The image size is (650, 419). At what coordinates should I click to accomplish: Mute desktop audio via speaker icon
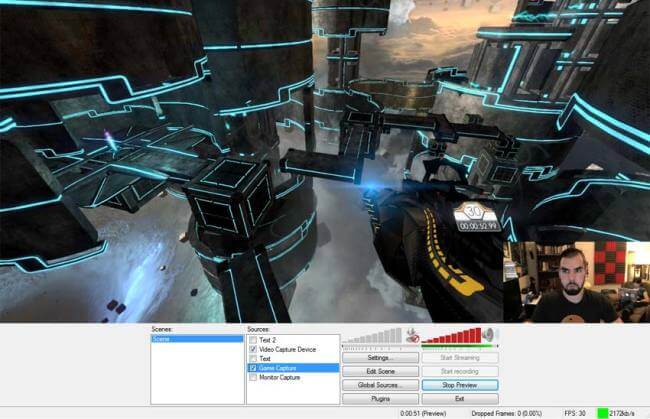click(x=489, y=334)
